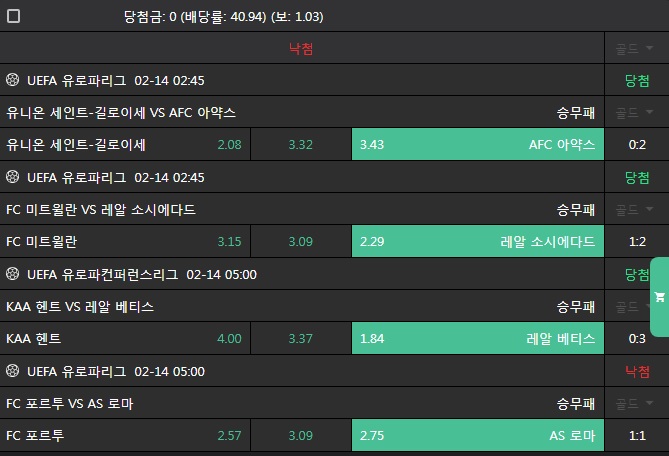This screenshot has width=669, height=456.
Task: Pick 레알 베티스 away win at 1.84
Action: tap(478, 339)
